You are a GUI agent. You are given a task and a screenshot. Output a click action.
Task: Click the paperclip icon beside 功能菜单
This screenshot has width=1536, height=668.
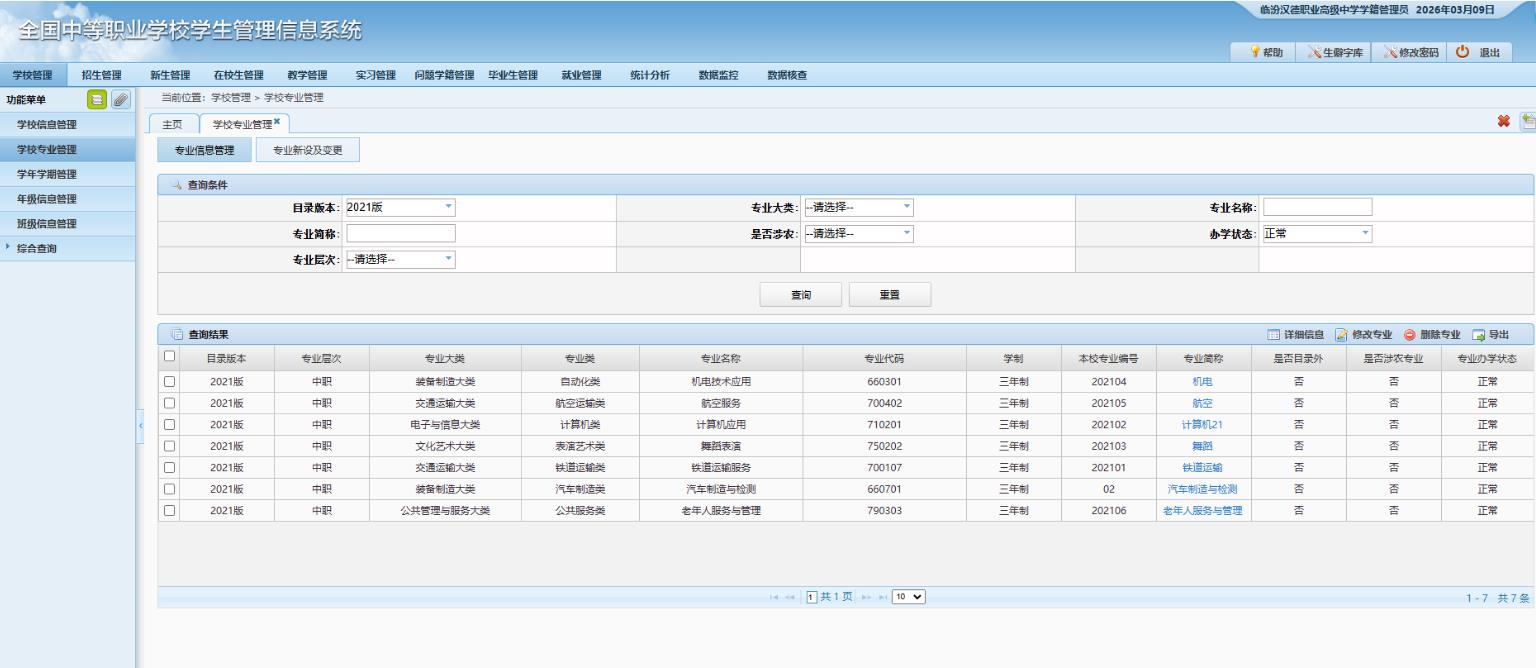pos(120,99)
